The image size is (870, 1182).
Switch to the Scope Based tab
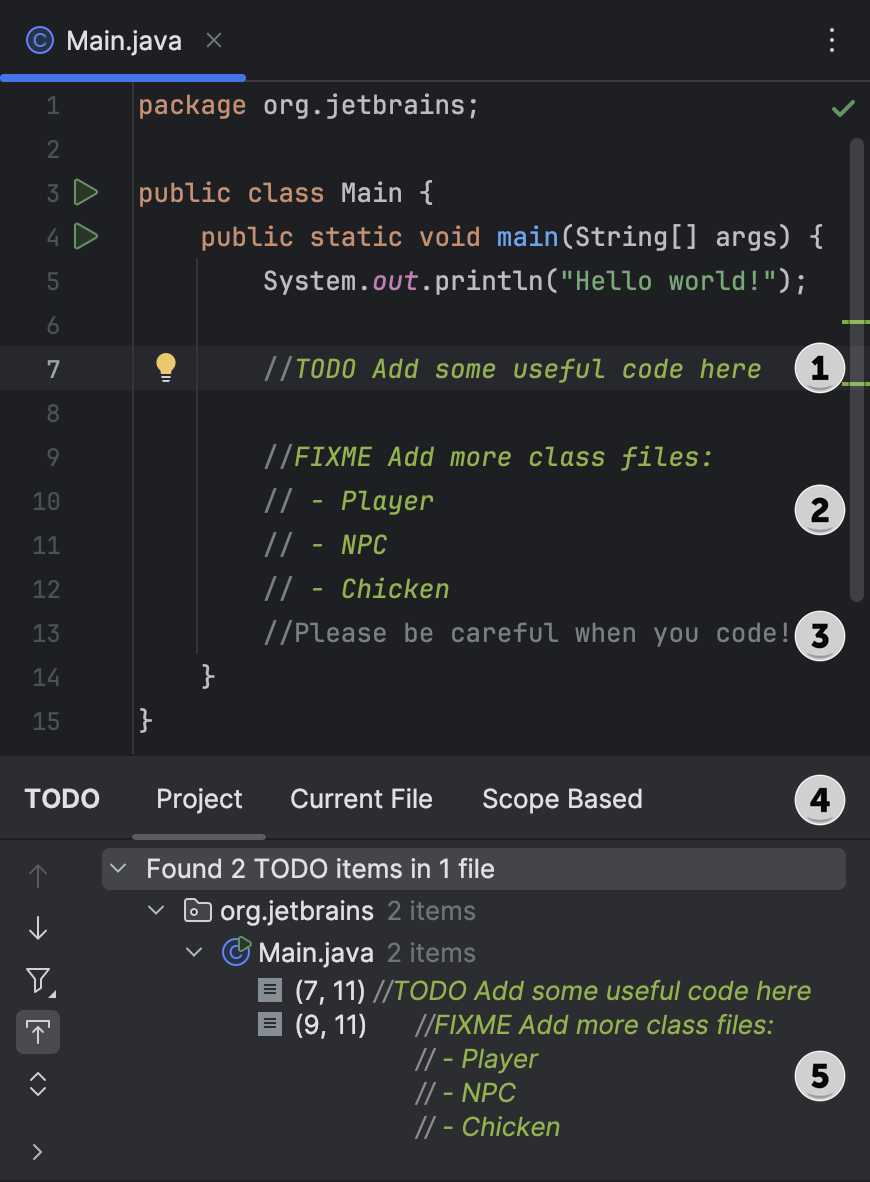(x=562, y=799)
